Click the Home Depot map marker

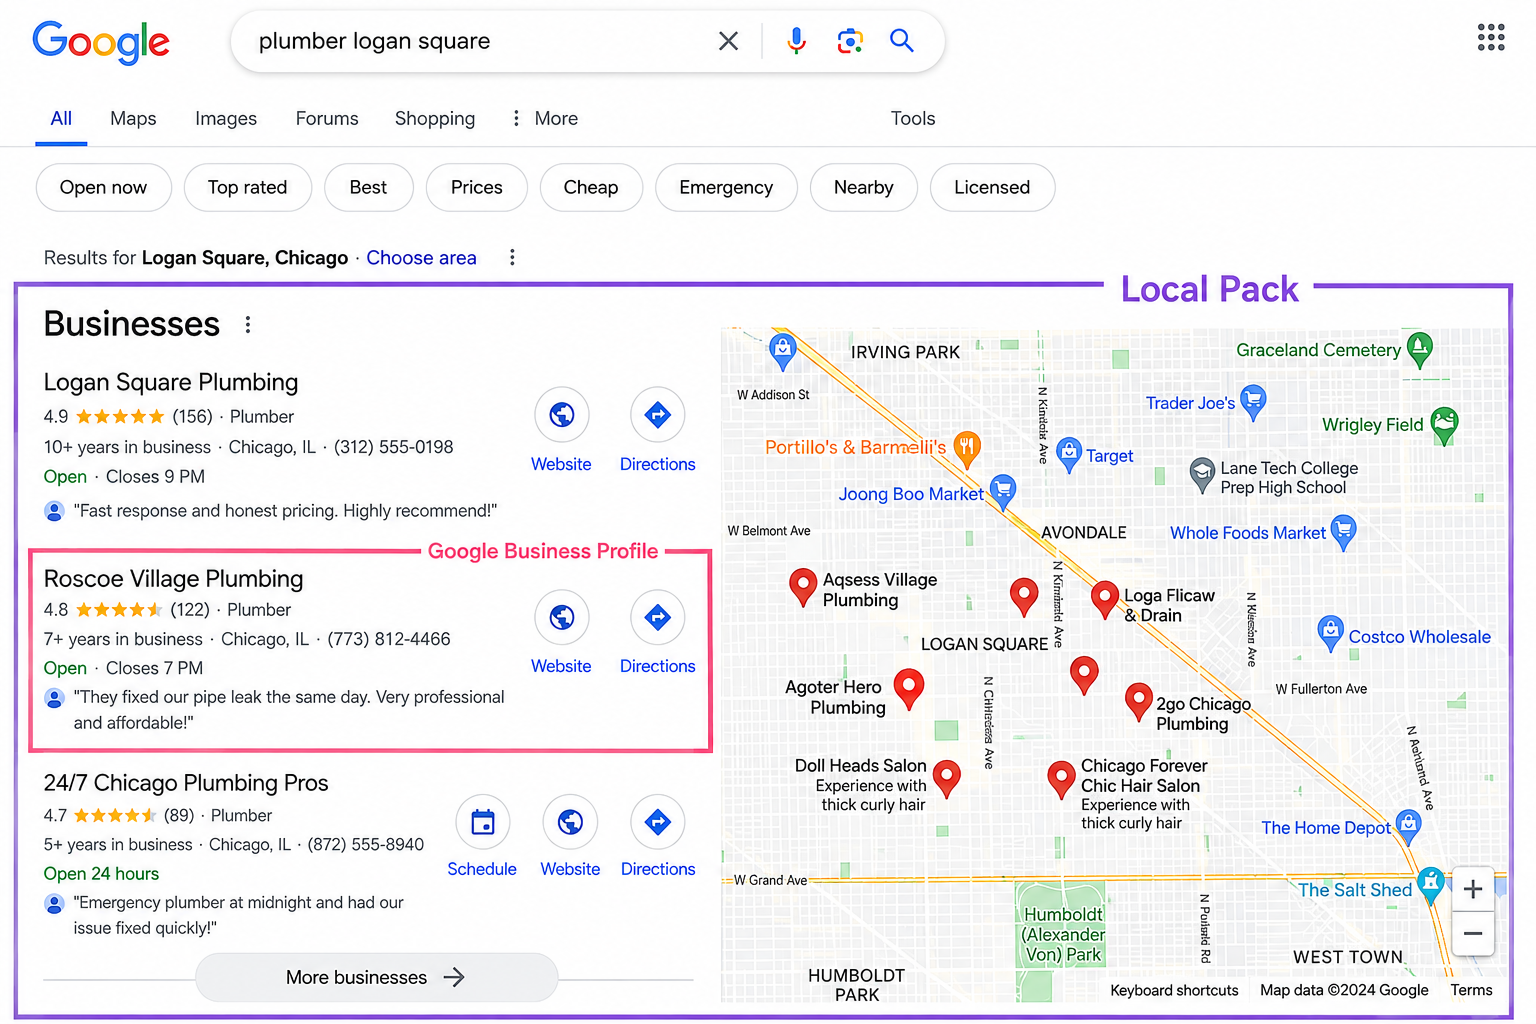click(1408, 825)
